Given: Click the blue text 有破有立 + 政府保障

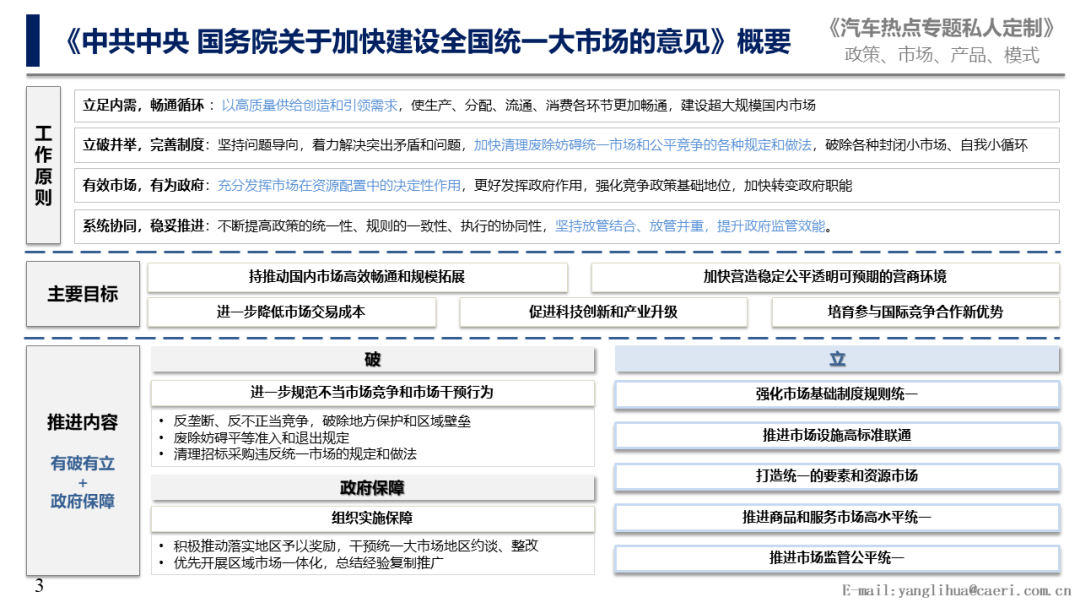Looking at the screenshot, I should [83, 482].
